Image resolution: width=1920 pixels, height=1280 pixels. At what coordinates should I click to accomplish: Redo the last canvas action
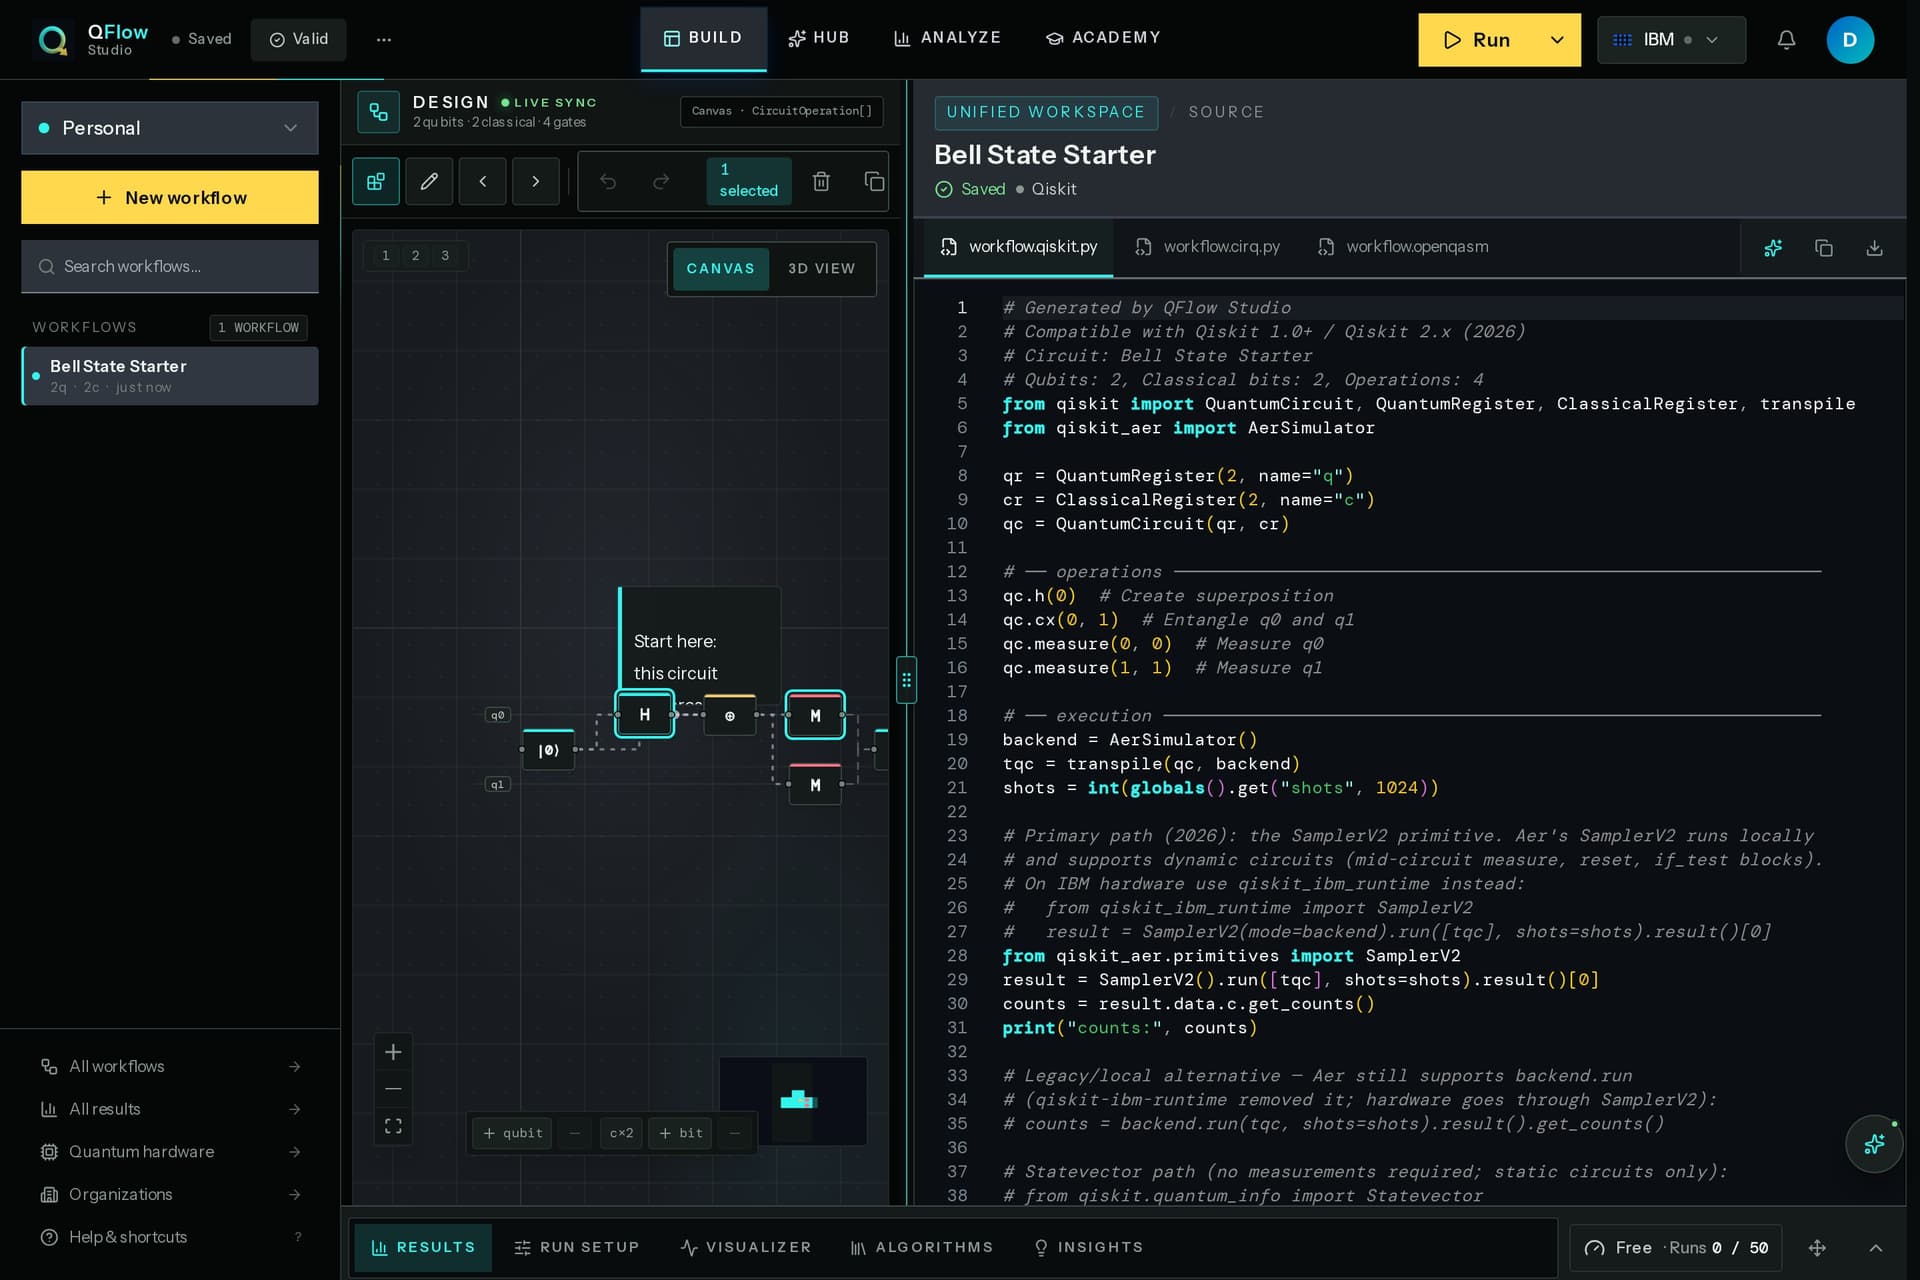tap(661, 181)
